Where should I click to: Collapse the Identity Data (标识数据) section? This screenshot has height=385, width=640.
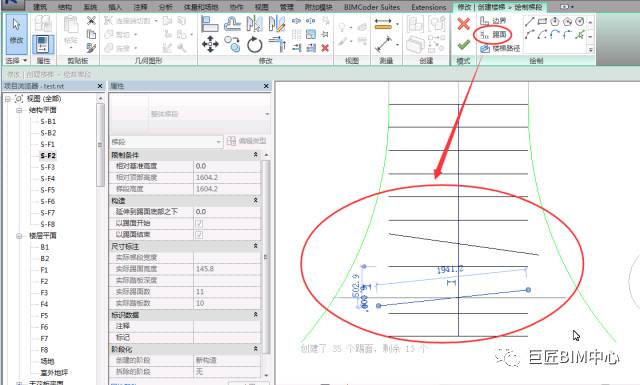click(256, 315)
